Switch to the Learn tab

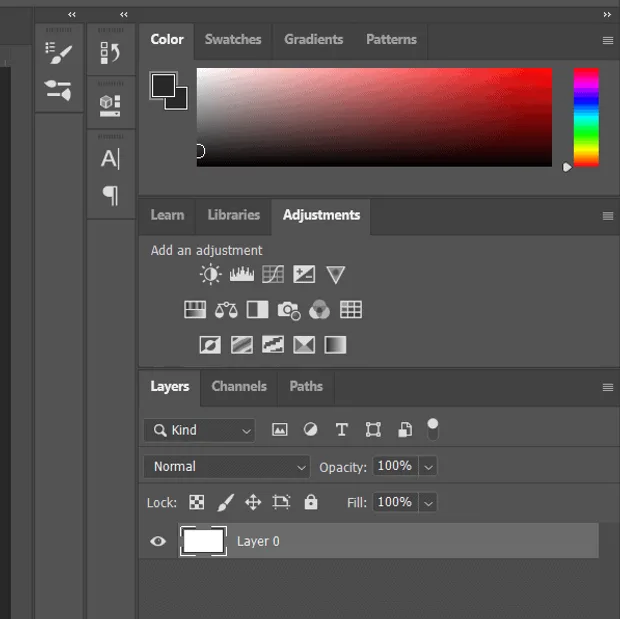click(167, 215)
